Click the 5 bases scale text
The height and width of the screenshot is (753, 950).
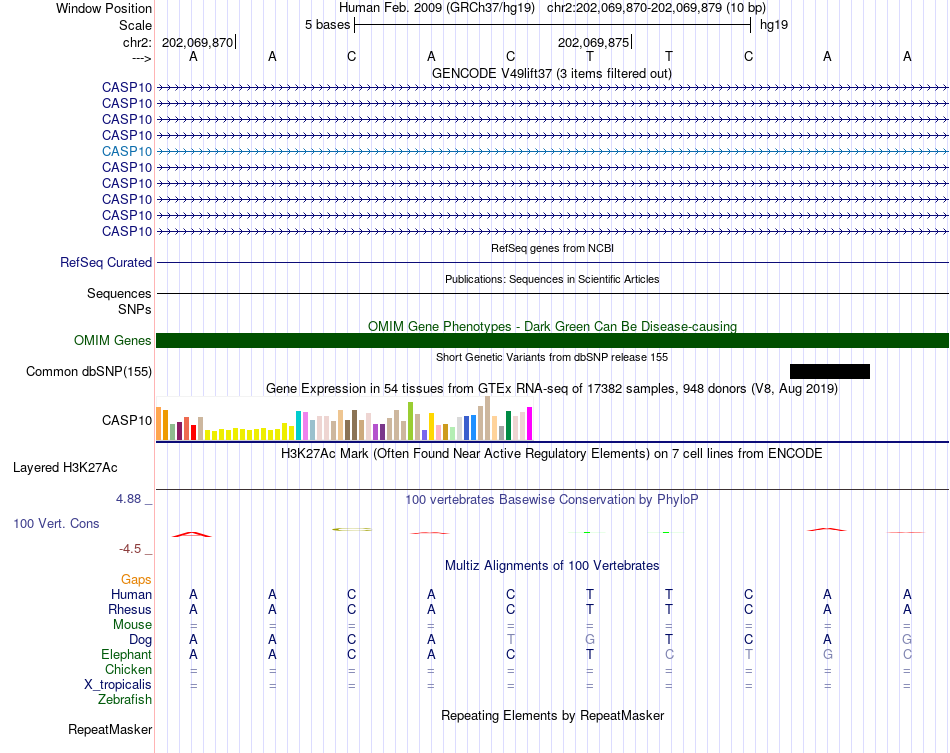pyautogui.click(x=327, y=25)
